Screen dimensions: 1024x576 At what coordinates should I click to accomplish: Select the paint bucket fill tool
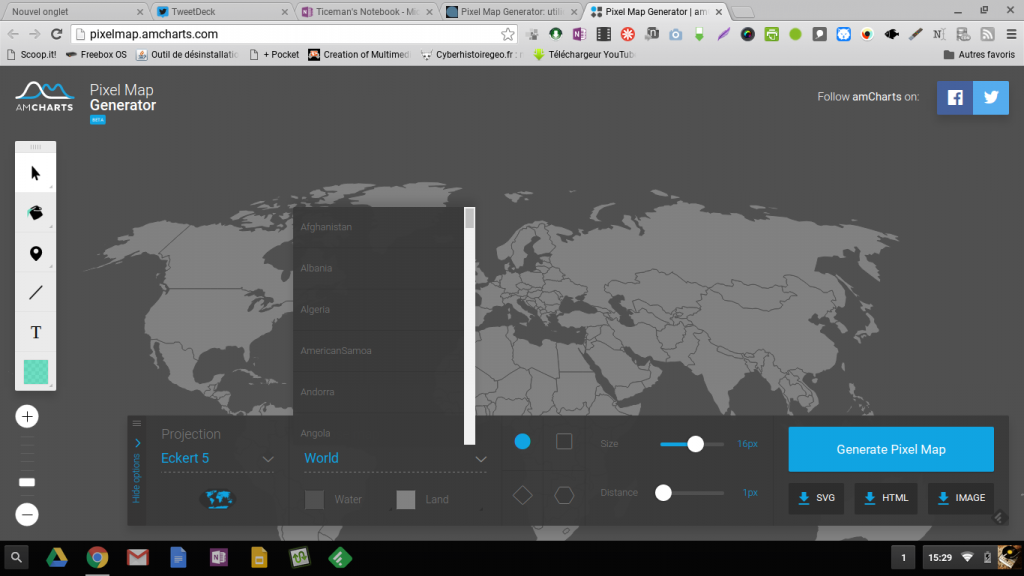[x=36, y=213]
